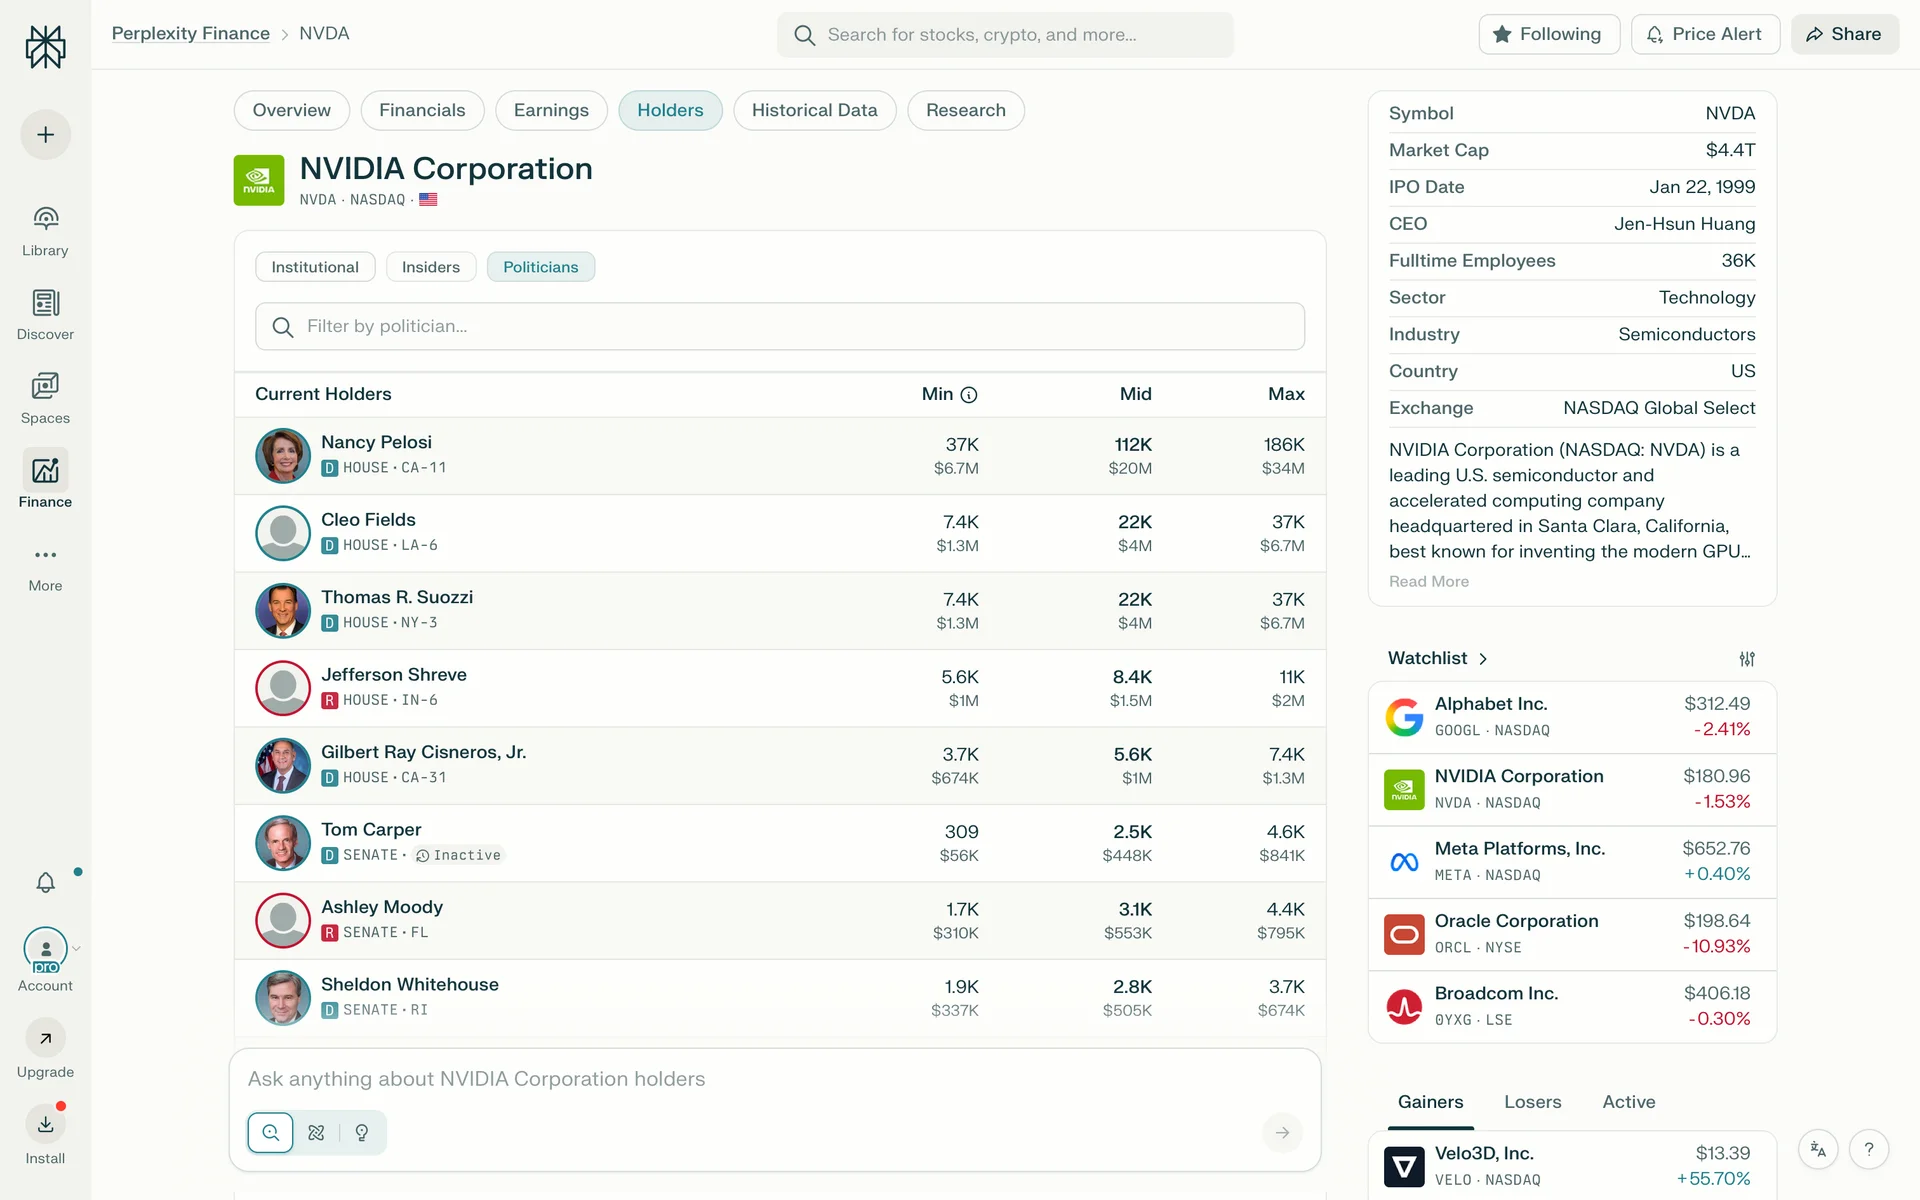Expand the Account menu chevron
This screenshot has width=1920, height=1200.
click(x=77, y=948)
